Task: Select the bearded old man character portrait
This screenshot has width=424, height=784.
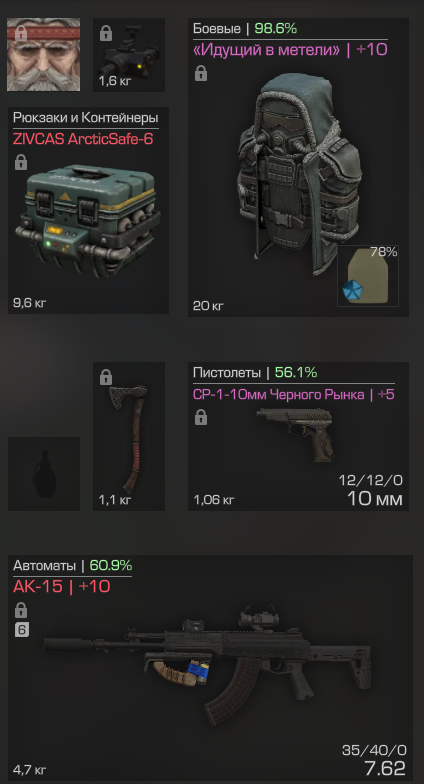Action: 44,54
